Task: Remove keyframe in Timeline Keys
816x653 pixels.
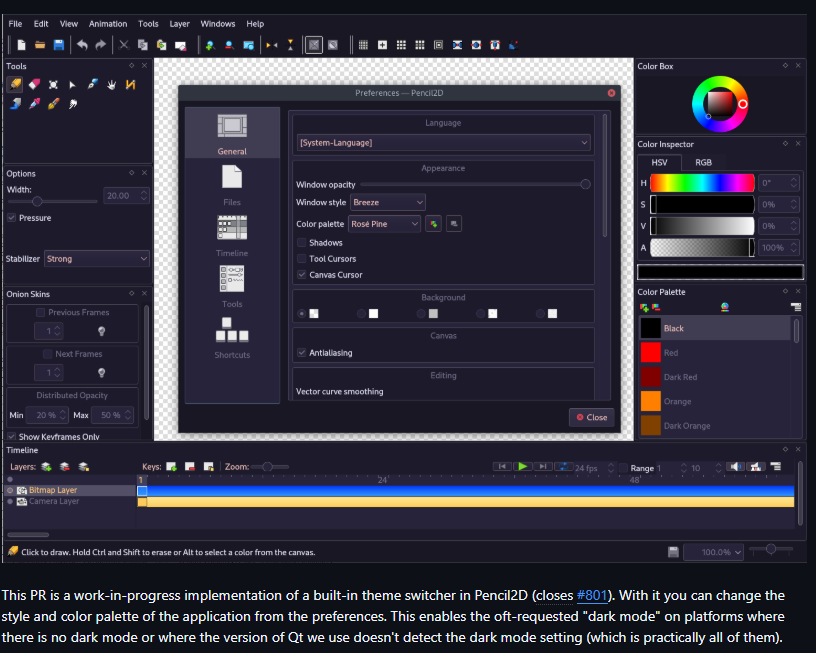Action: pos(190,467)
